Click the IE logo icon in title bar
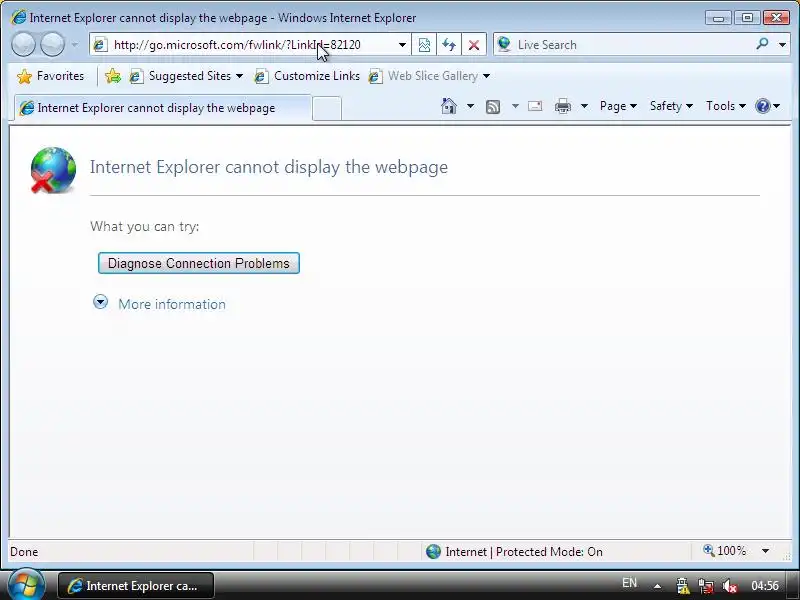800x600 pixels. [x=18, y=17]
